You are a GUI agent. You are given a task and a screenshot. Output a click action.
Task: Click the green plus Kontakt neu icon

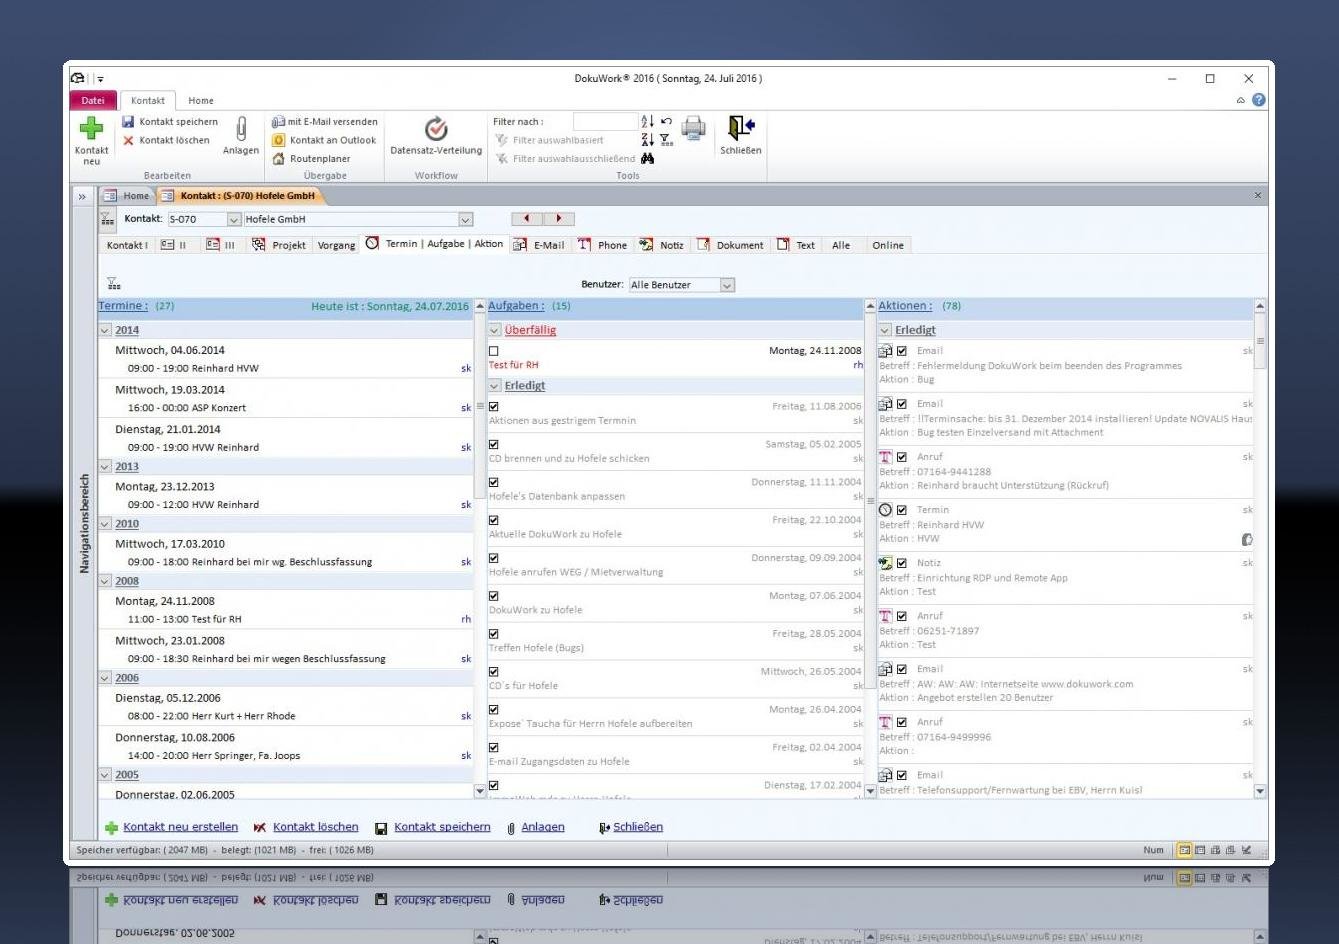(91, 129)
